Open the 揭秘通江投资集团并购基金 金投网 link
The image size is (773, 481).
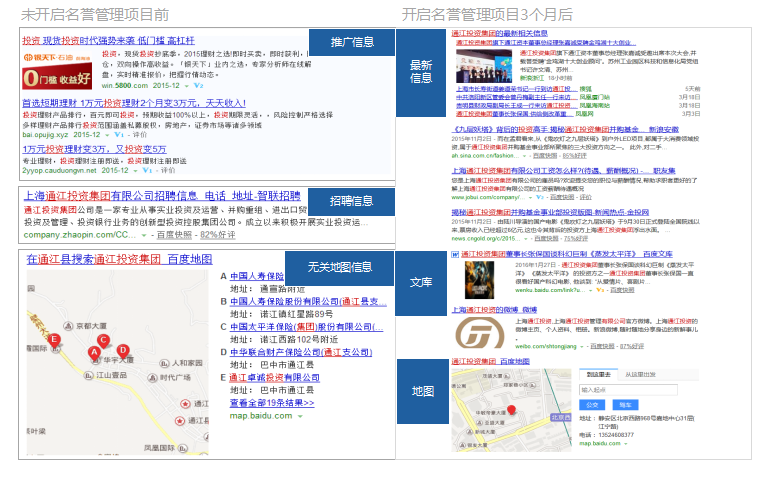click(x=550, y=212)
